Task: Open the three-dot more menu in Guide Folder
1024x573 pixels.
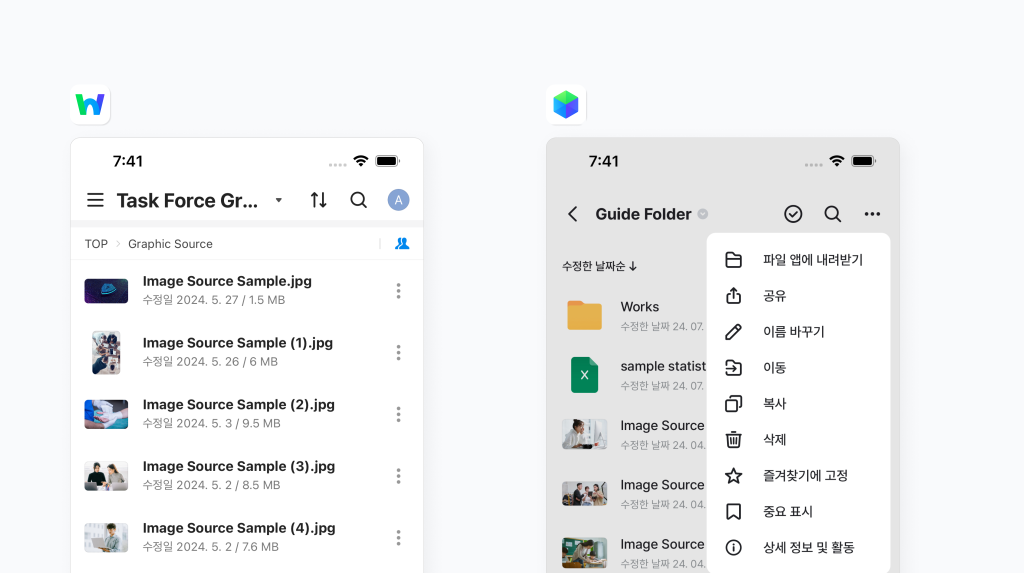Action: point(872,214)
